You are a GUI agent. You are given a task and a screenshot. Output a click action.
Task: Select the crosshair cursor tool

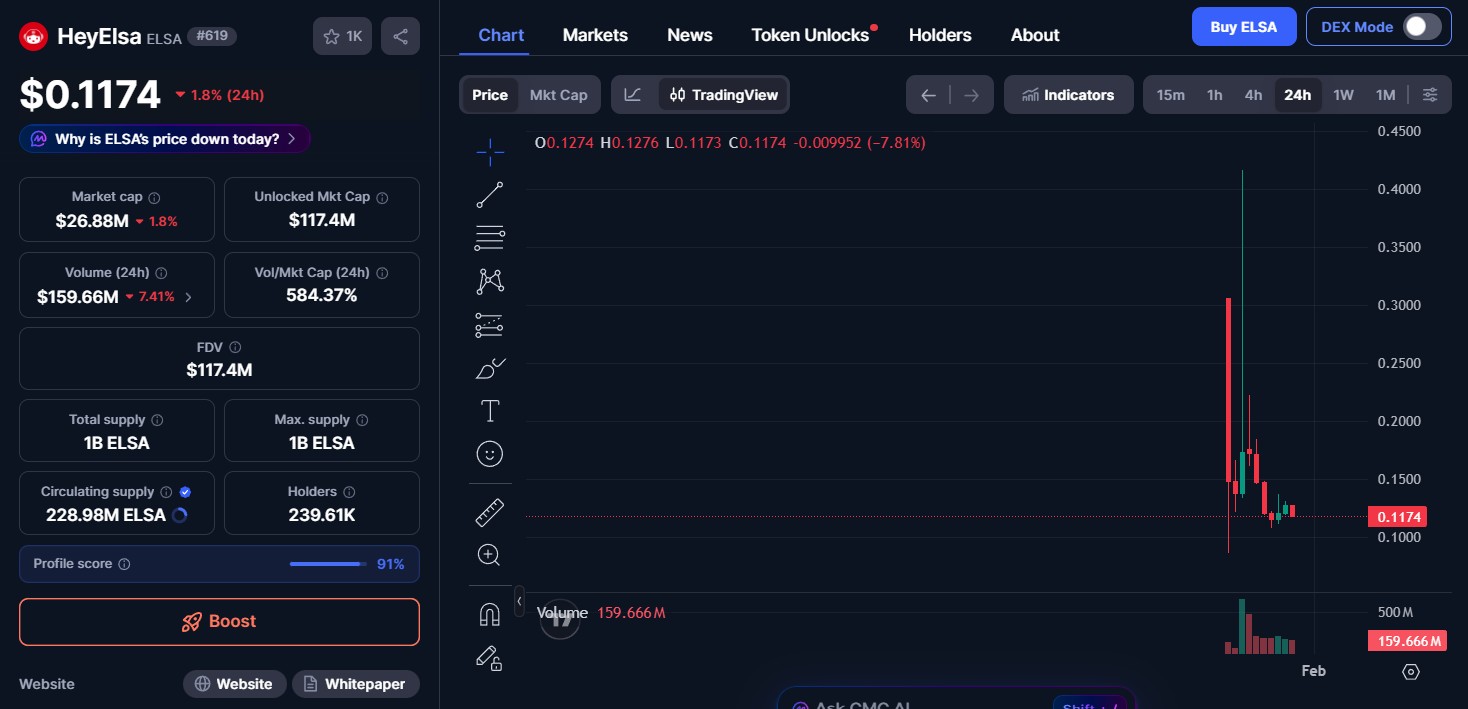(489, 152)
